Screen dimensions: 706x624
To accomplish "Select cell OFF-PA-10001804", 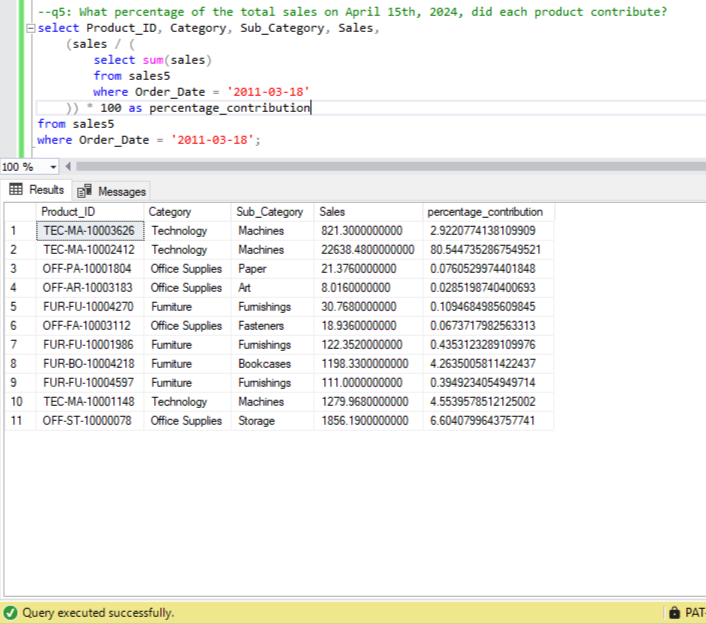I will tap(90, 269).
